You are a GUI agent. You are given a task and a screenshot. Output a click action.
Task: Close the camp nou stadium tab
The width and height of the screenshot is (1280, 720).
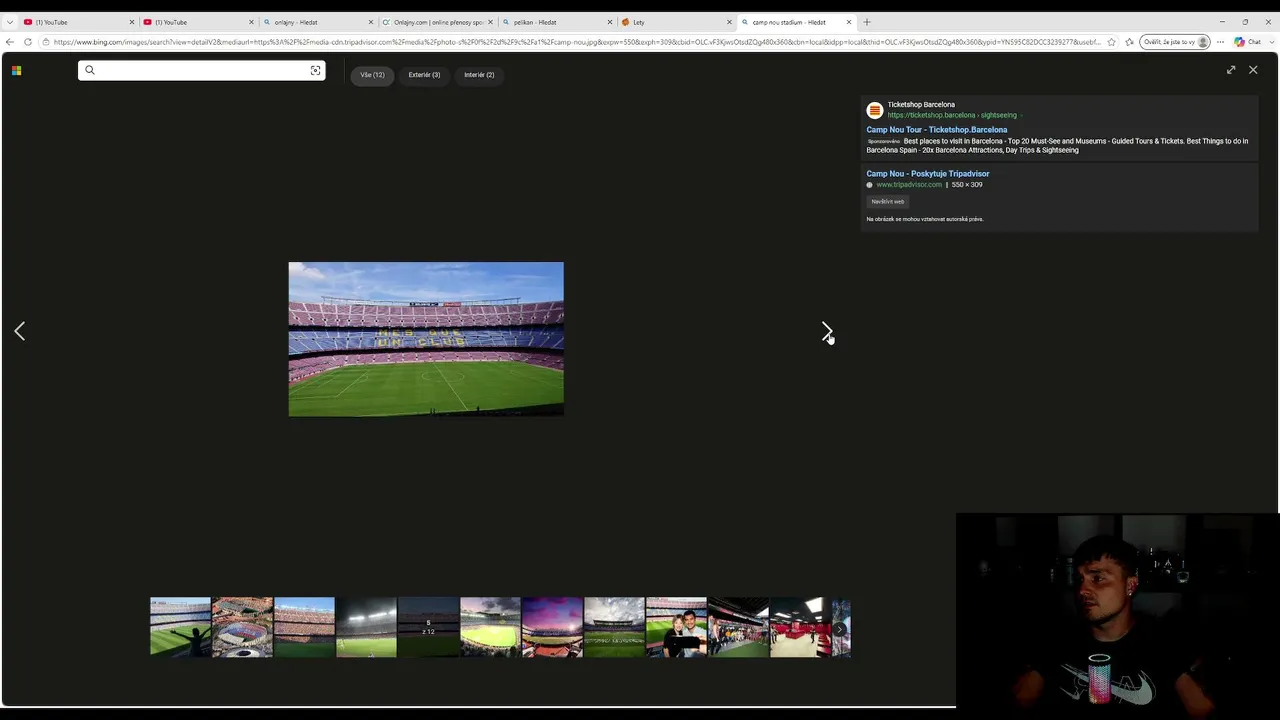(x=849, y=22)
